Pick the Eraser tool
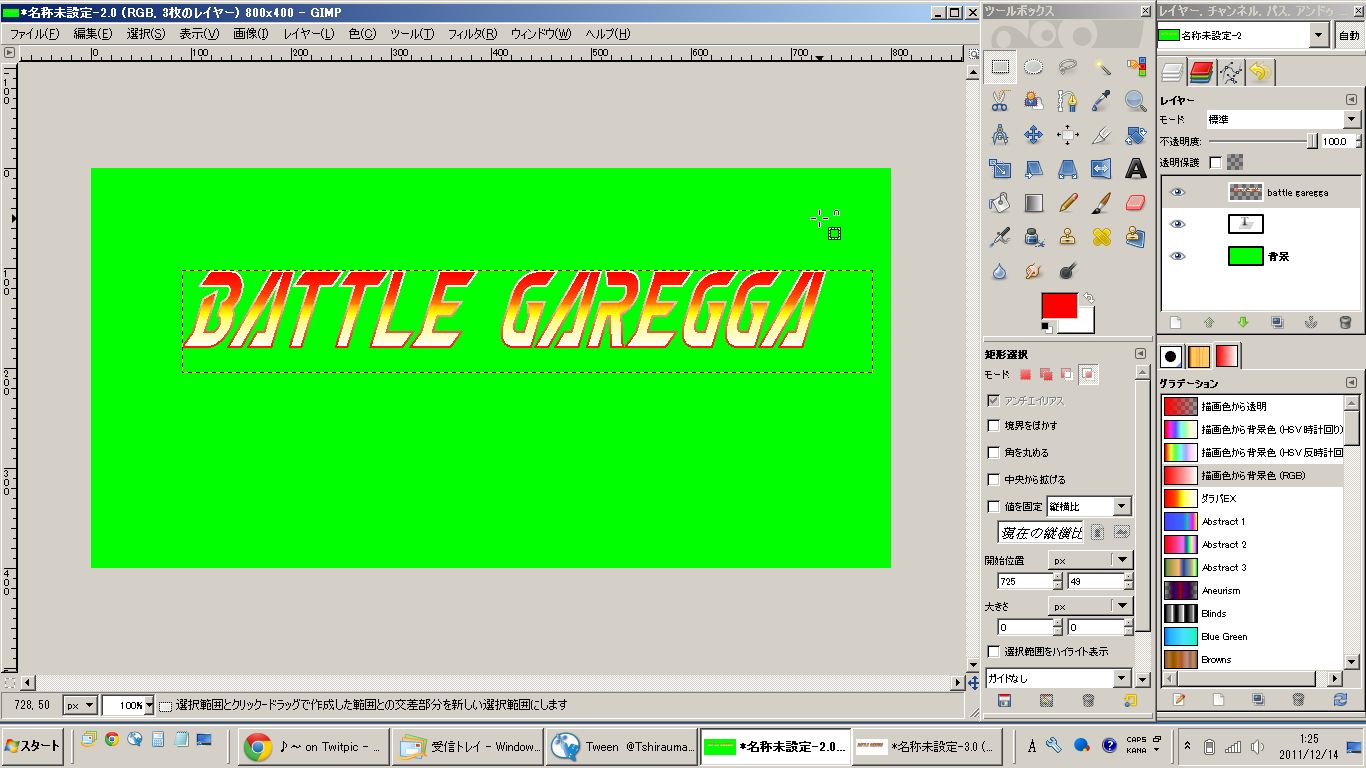Viewport: 1366px width, 768px height. [x=1136, y=203]
